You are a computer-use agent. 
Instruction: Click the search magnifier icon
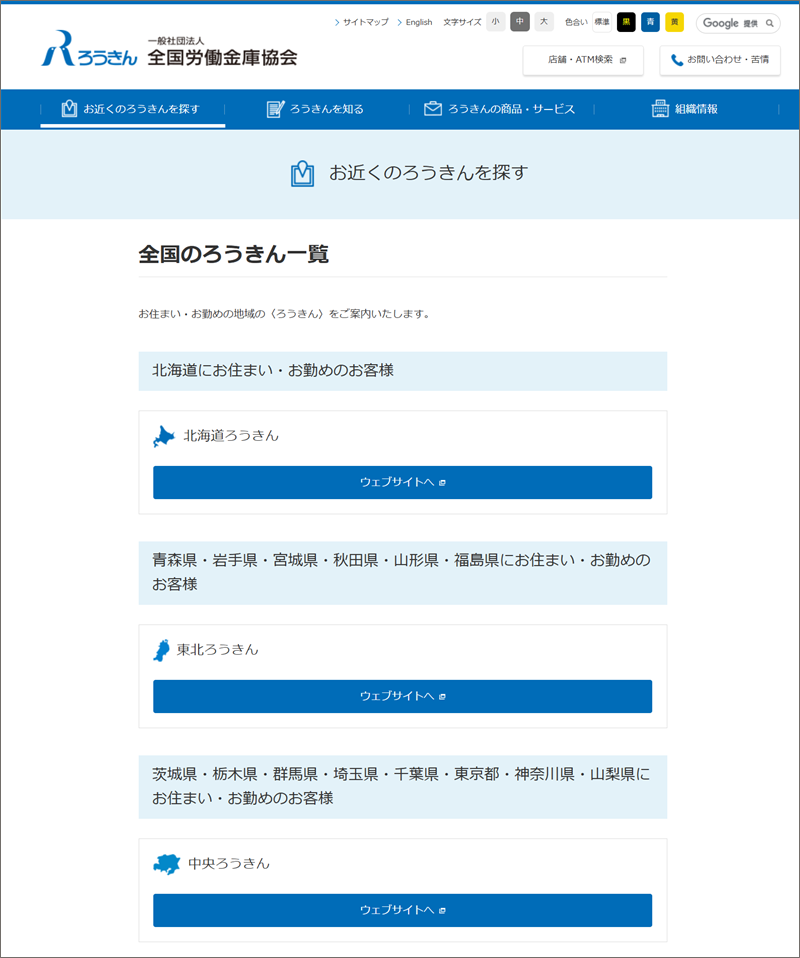point(769,23)
